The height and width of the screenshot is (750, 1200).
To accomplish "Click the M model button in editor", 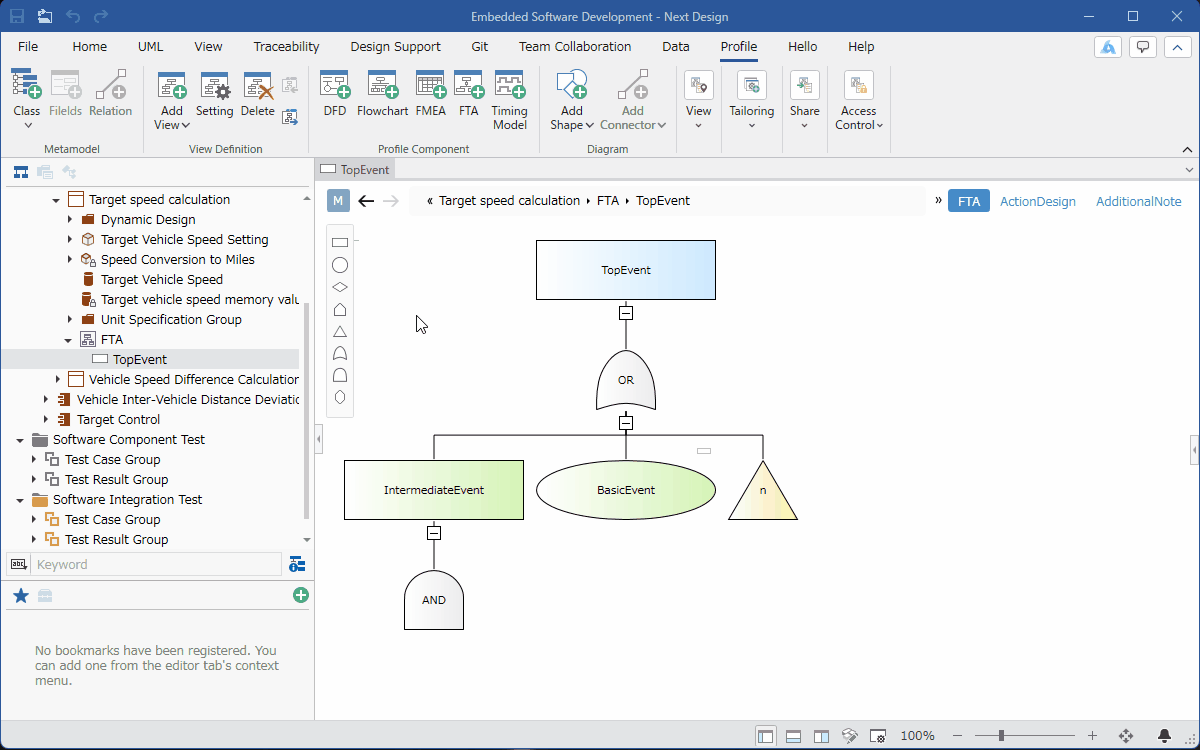I will point(338,201).
